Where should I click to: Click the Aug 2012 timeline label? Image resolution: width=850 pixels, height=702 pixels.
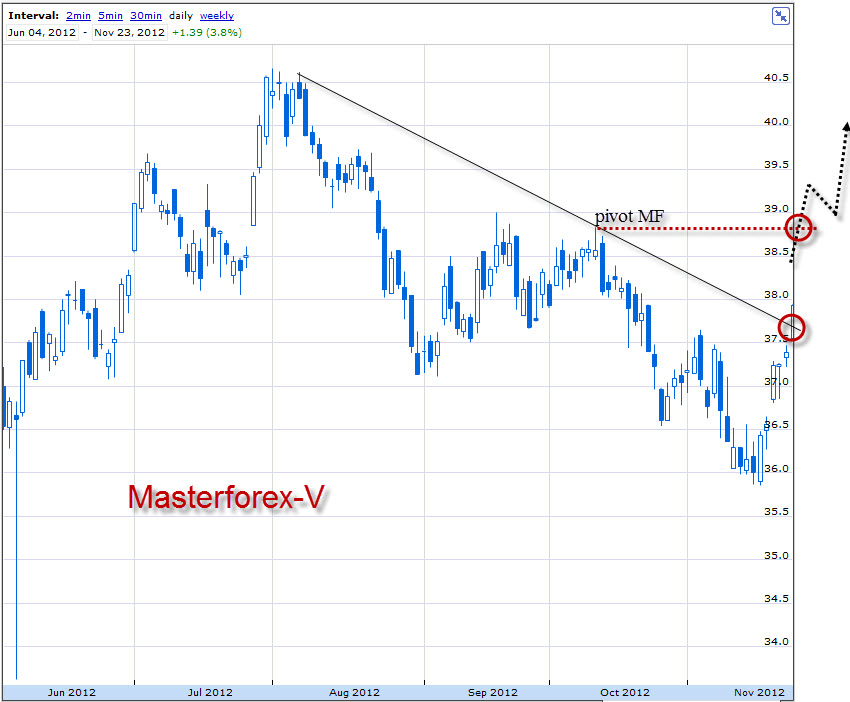(355, 692)
